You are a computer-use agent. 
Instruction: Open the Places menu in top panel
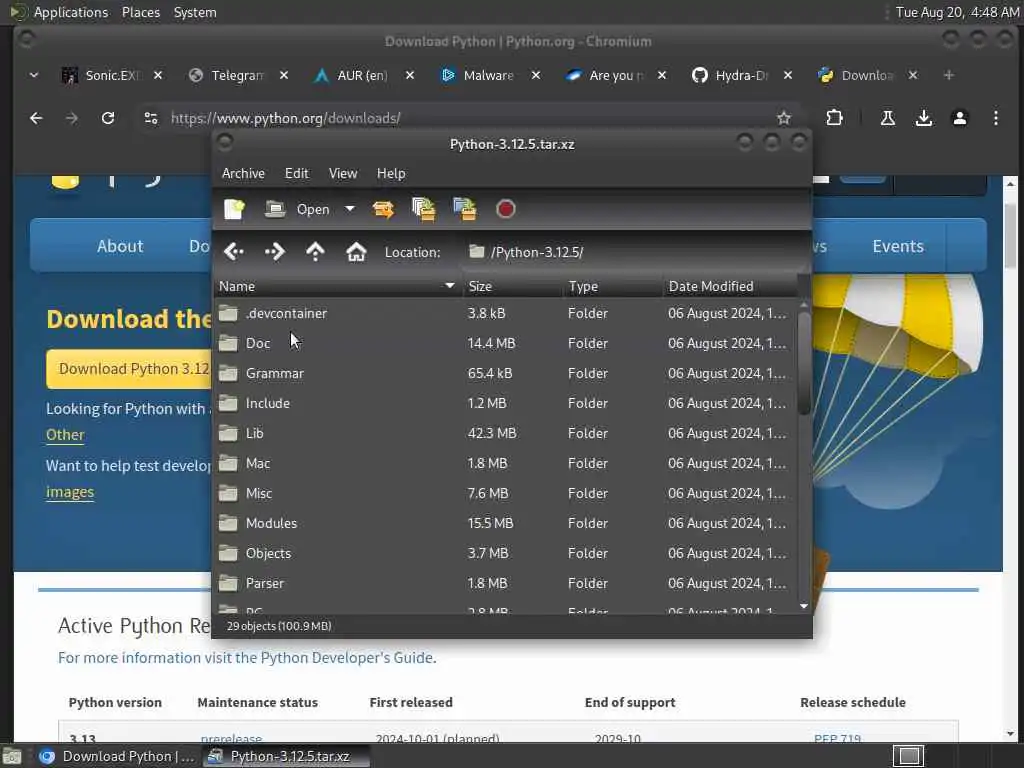point(141,12)
